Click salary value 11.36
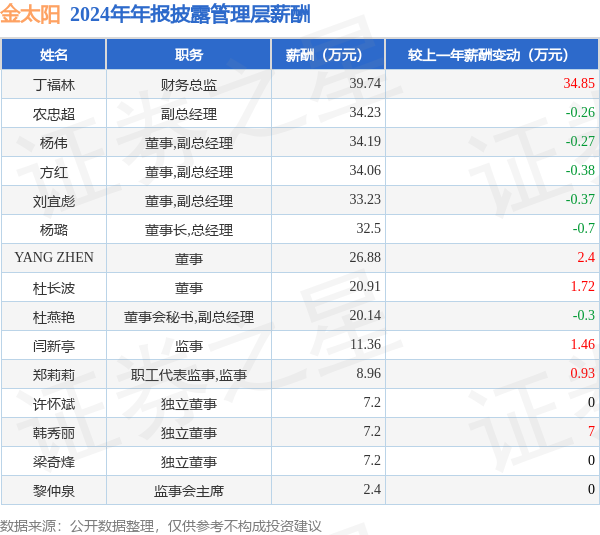Image resolution: width=600 pixels, height=535 pixels. (x=365, y=344)
